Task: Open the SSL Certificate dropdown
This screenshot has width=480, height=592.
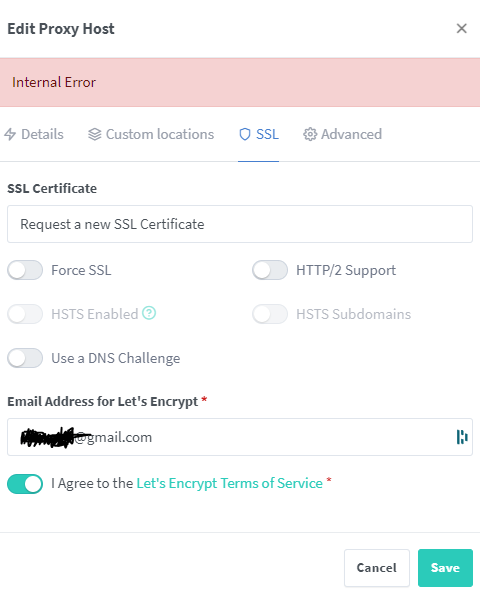Action: 240,224
